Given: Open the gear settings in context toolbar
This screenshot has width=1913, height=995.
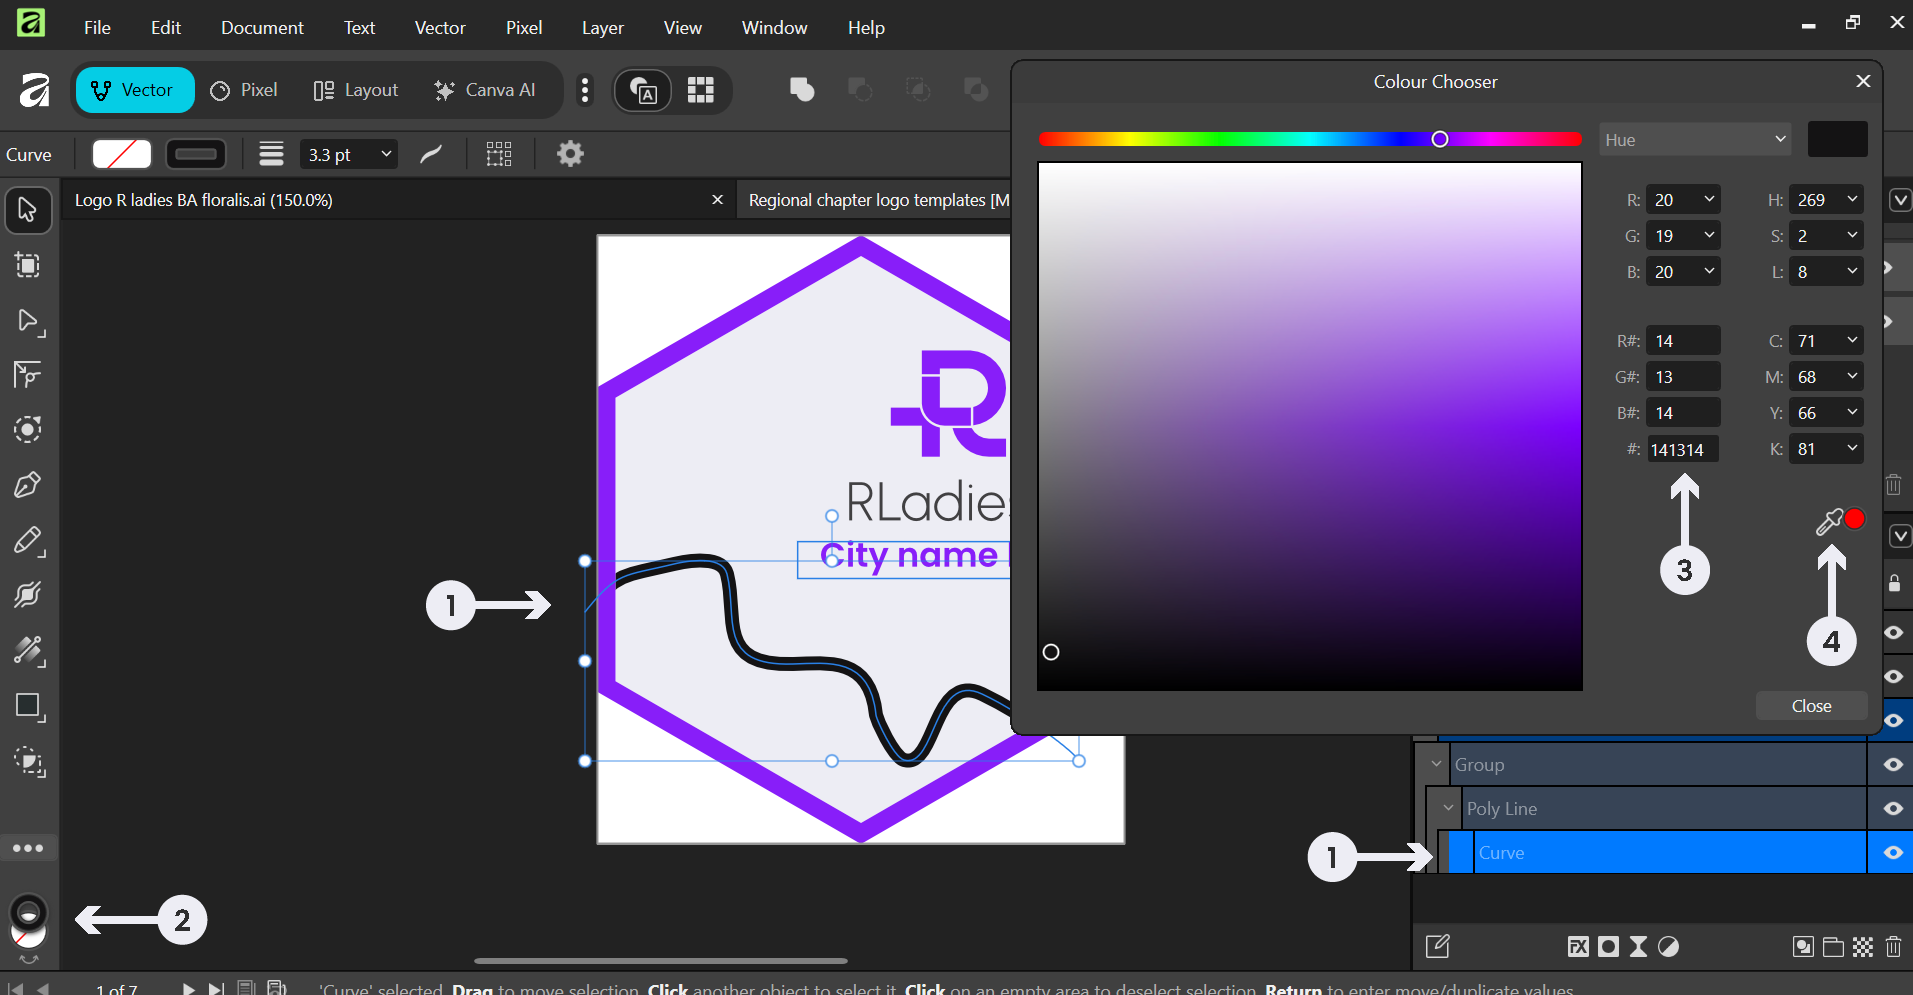Looking at the screenshot, I should [x=570, y=154].
